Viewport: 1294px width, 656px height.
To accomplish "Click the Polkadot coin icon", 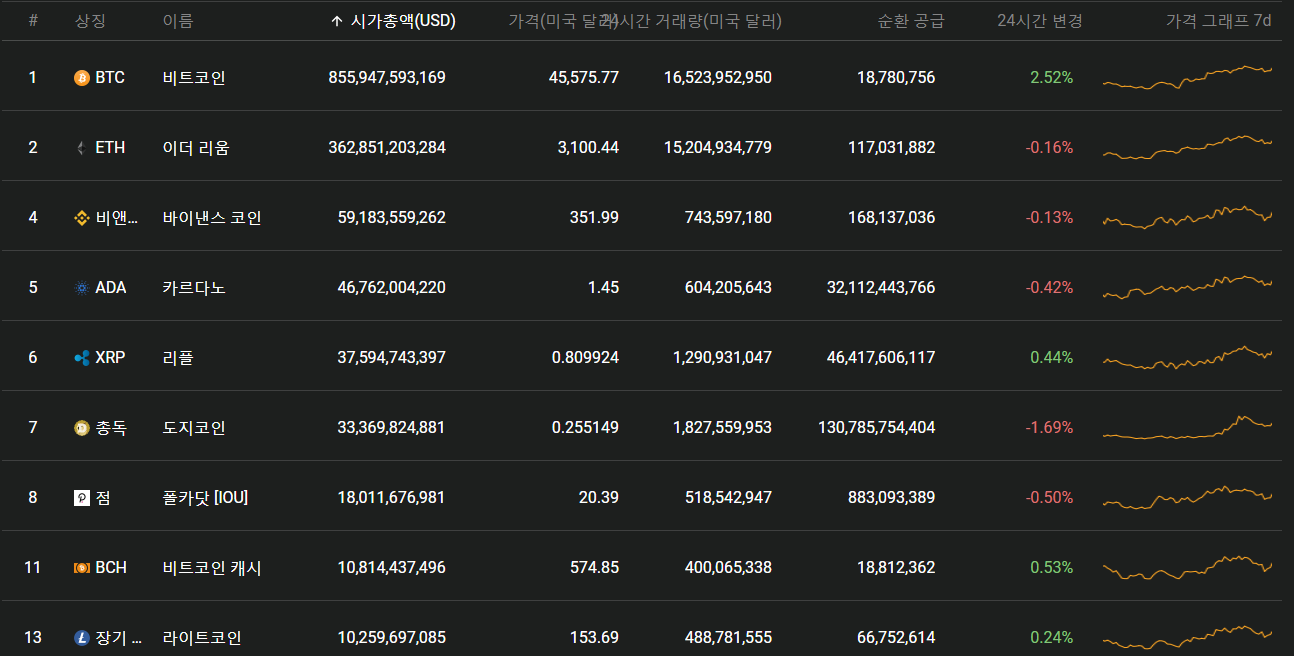I will point(82,497).
